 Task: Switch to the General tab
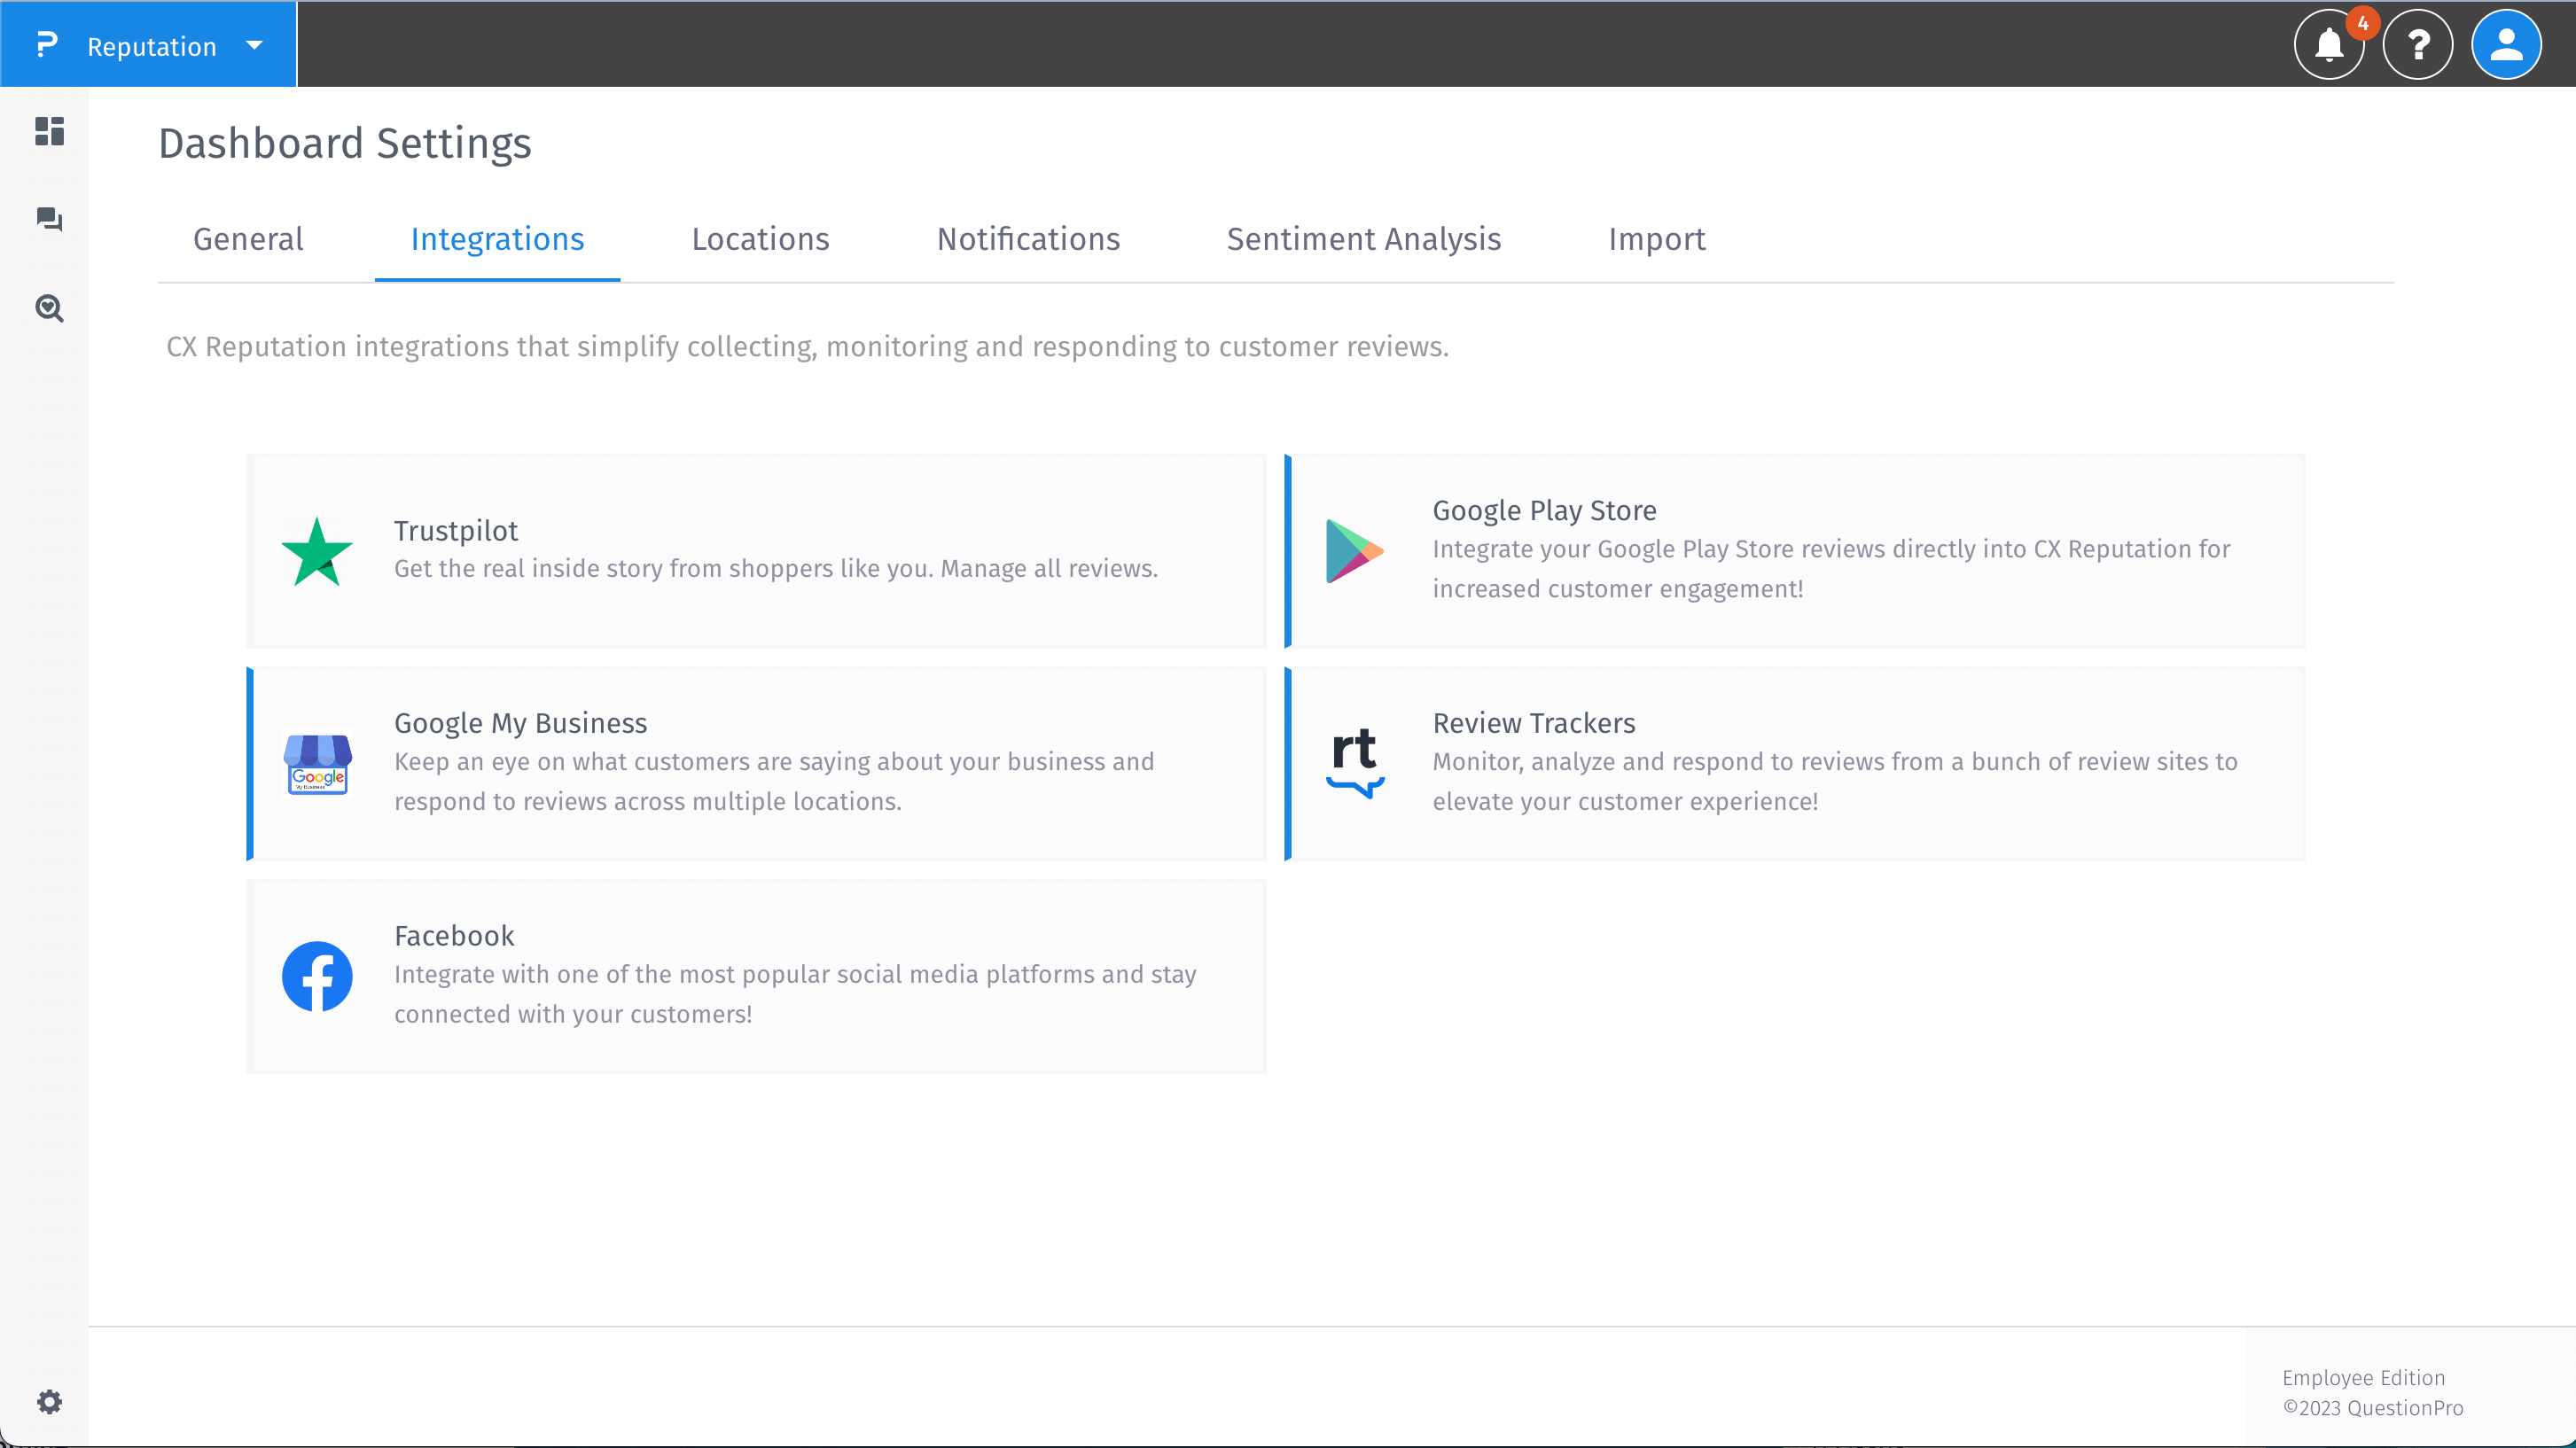[x=248, y=239]
